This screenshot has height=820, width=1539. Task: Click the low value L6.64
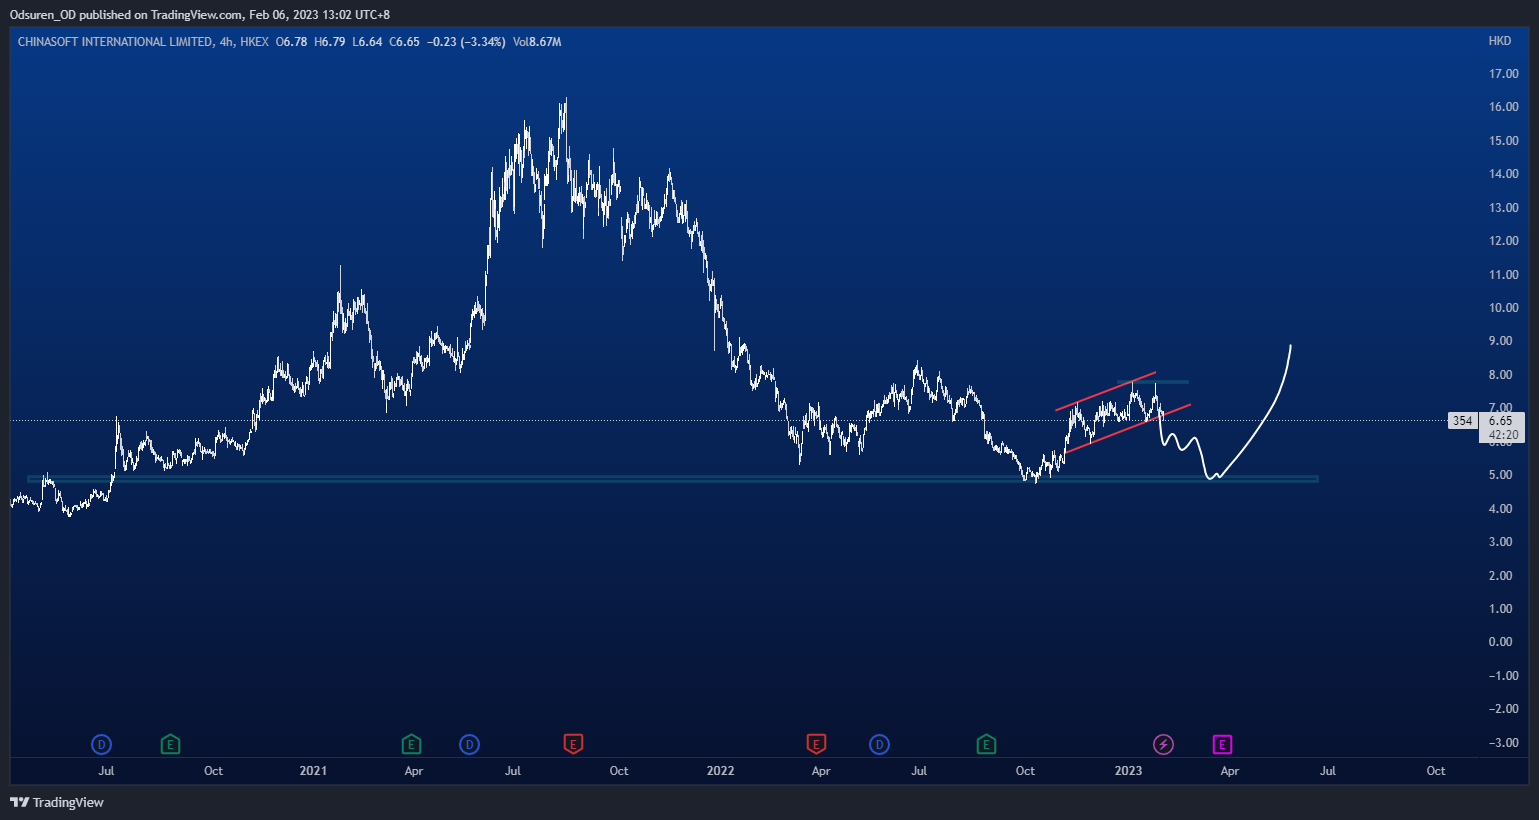point(367,42)
